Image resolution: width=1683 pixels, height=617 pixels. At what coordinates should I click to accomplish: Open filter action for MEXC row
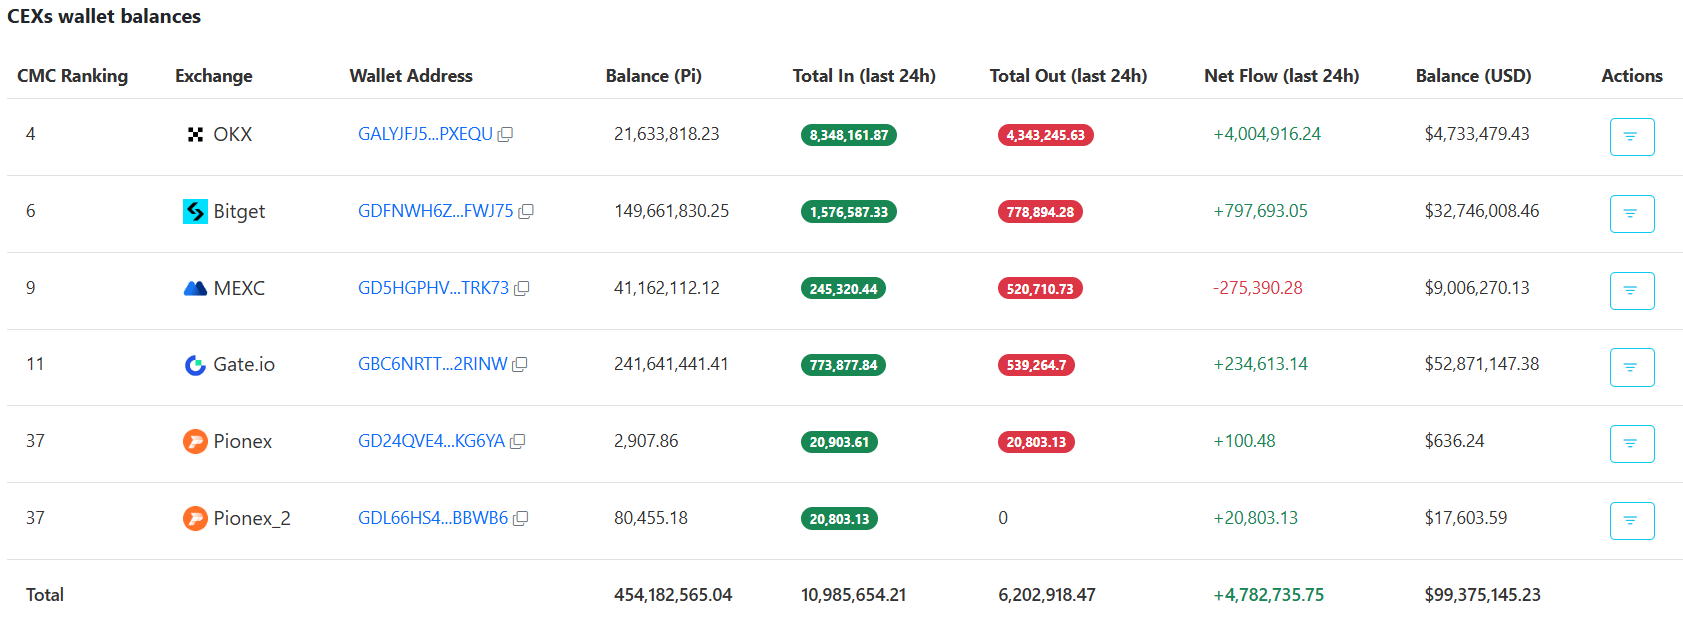pyautogui.click(x=1631, y=291)
